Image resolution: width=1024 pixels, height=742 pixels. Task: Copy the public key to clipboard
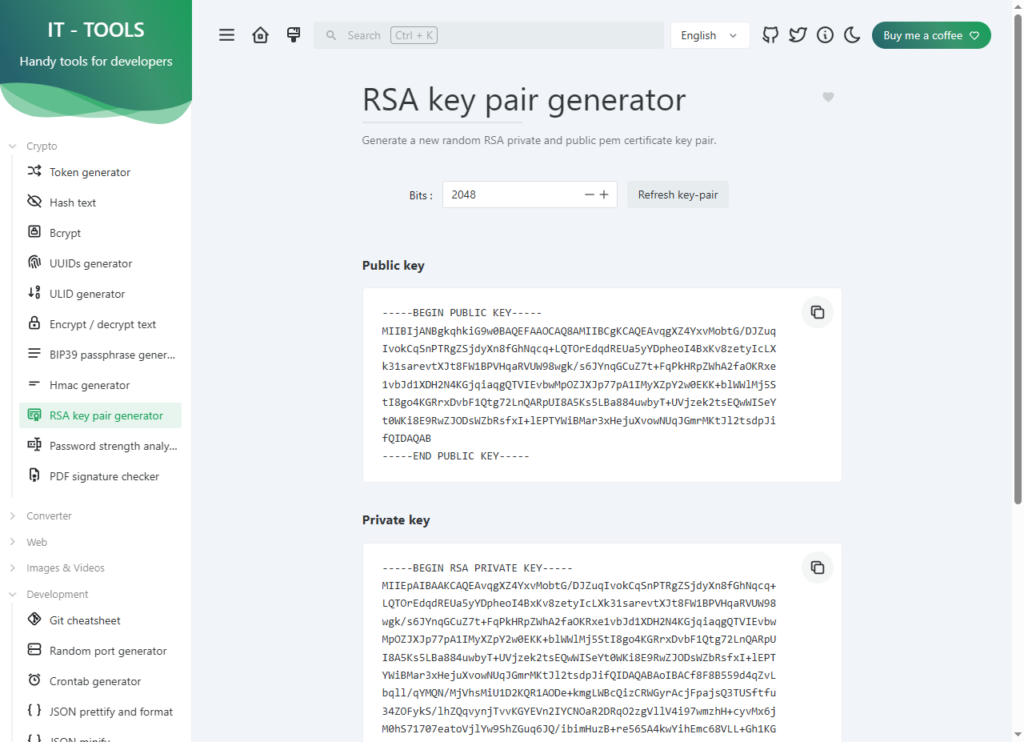pyautogui.click(x=817, y=312)
